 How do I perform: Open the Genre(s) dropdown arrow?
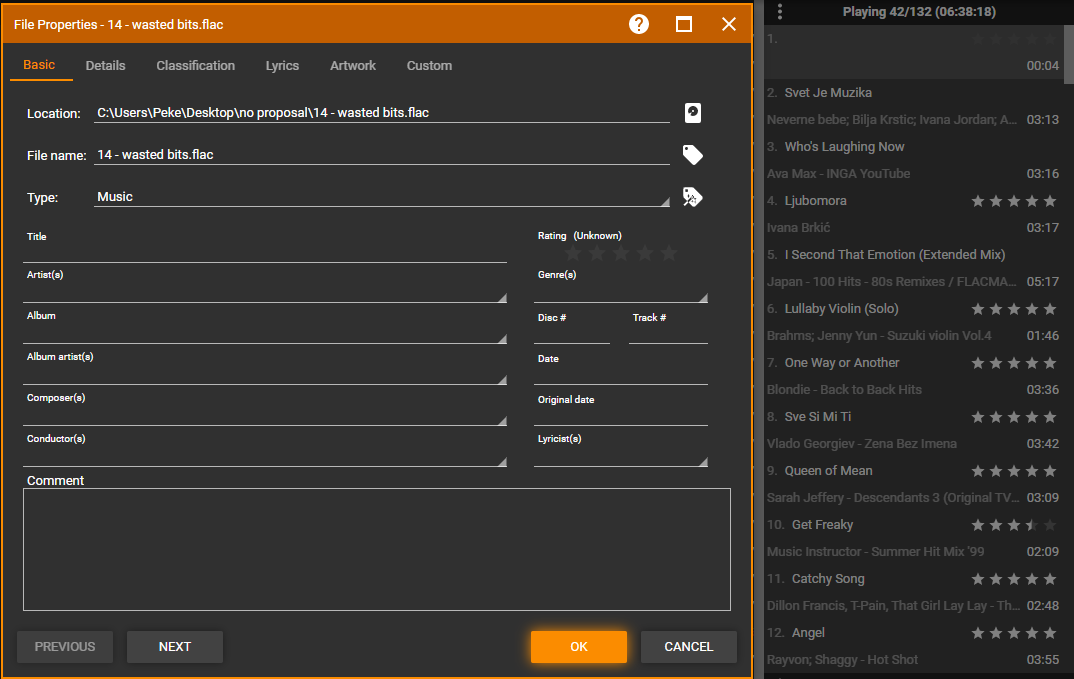click(x=703, y=297)
